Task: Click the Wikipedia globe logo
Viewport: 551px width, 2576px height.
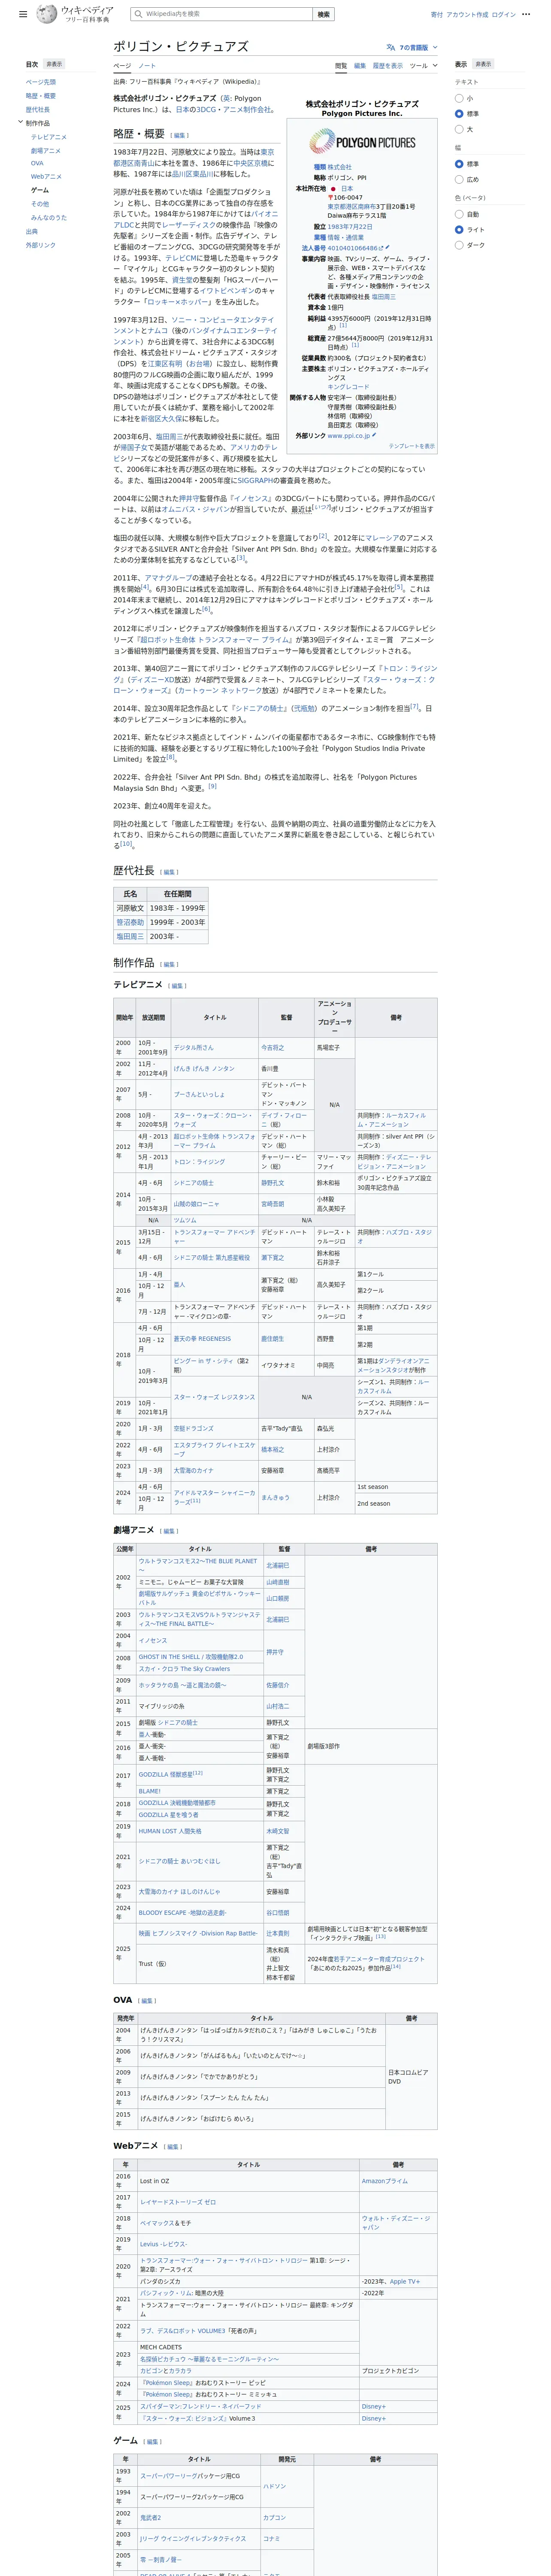Action: [47, 14]
